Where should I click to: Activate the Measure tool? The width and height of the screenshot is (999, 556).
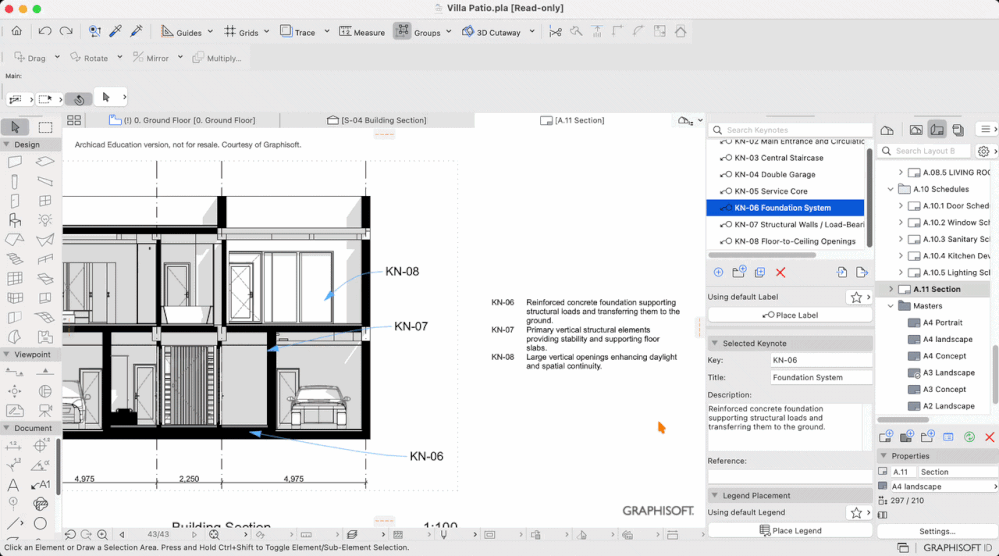coord(361,32)
